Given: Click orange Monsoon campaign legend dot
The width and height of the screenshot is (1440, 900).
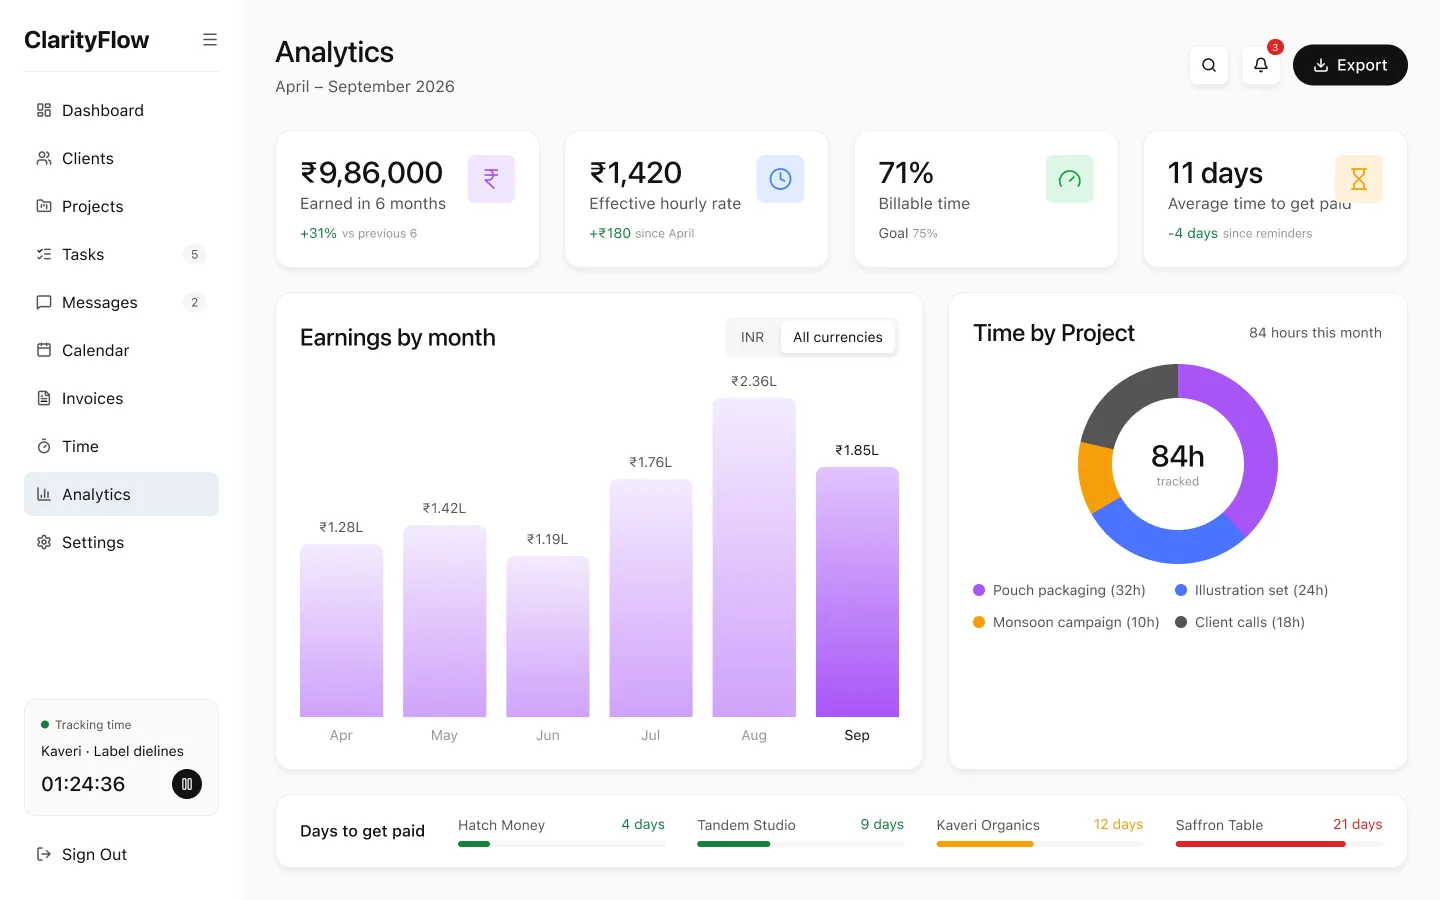Looking at the screenshot, I should [x=979, y=622].
